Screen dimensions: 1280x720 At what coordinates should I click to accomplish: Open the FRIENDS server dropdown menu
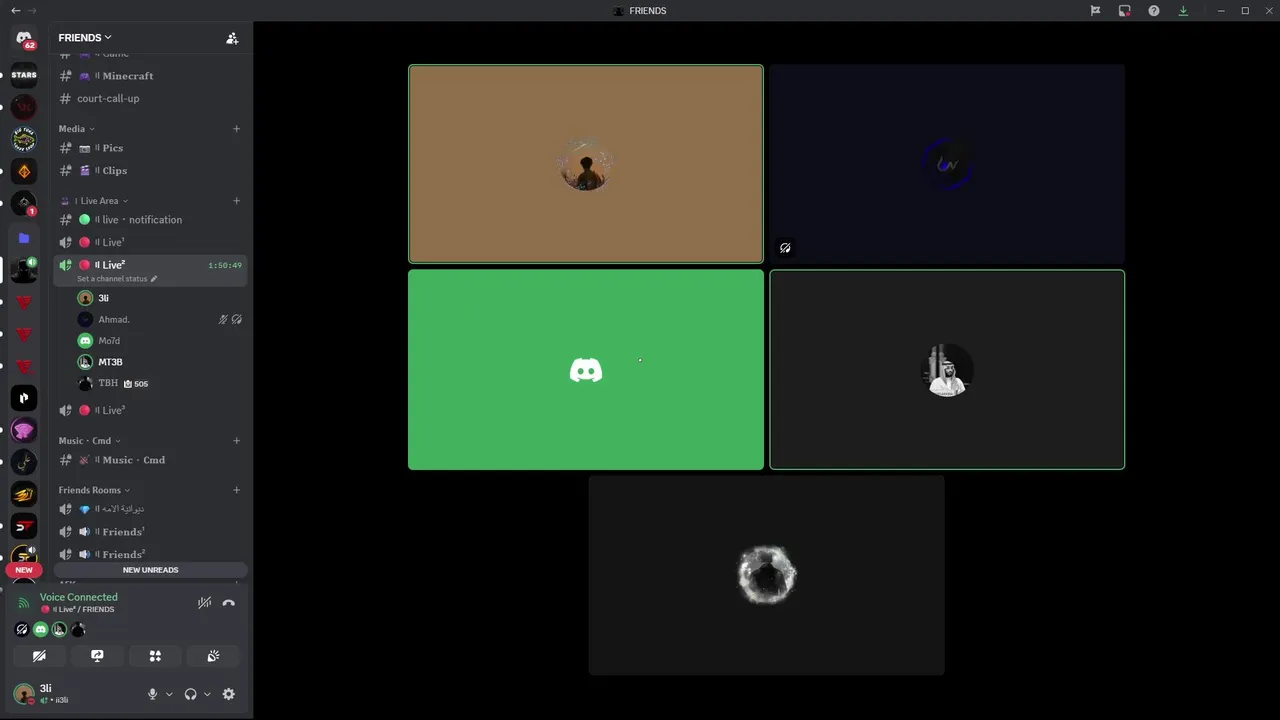pyautogui.click(x=85, y=38)
